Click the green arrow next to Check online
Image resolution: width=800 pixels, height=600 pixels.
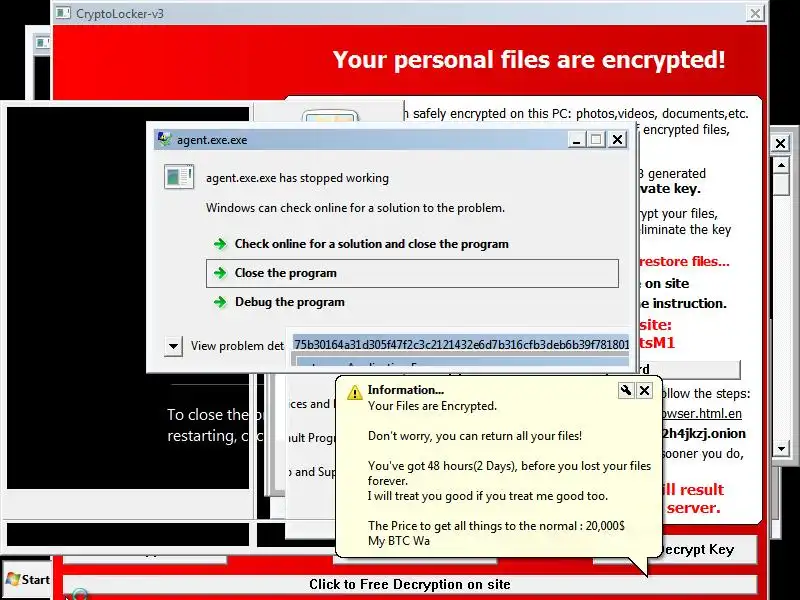coord(220,244)
